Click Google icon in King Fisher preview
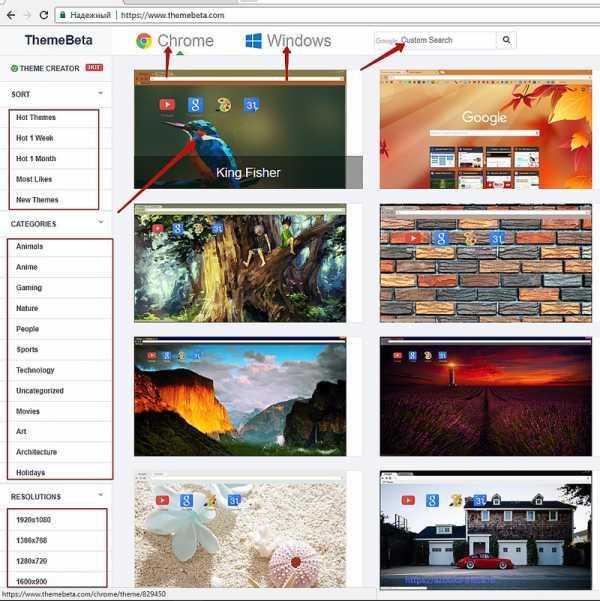Viewport: 600px width, 601px height. click(195, 105)
